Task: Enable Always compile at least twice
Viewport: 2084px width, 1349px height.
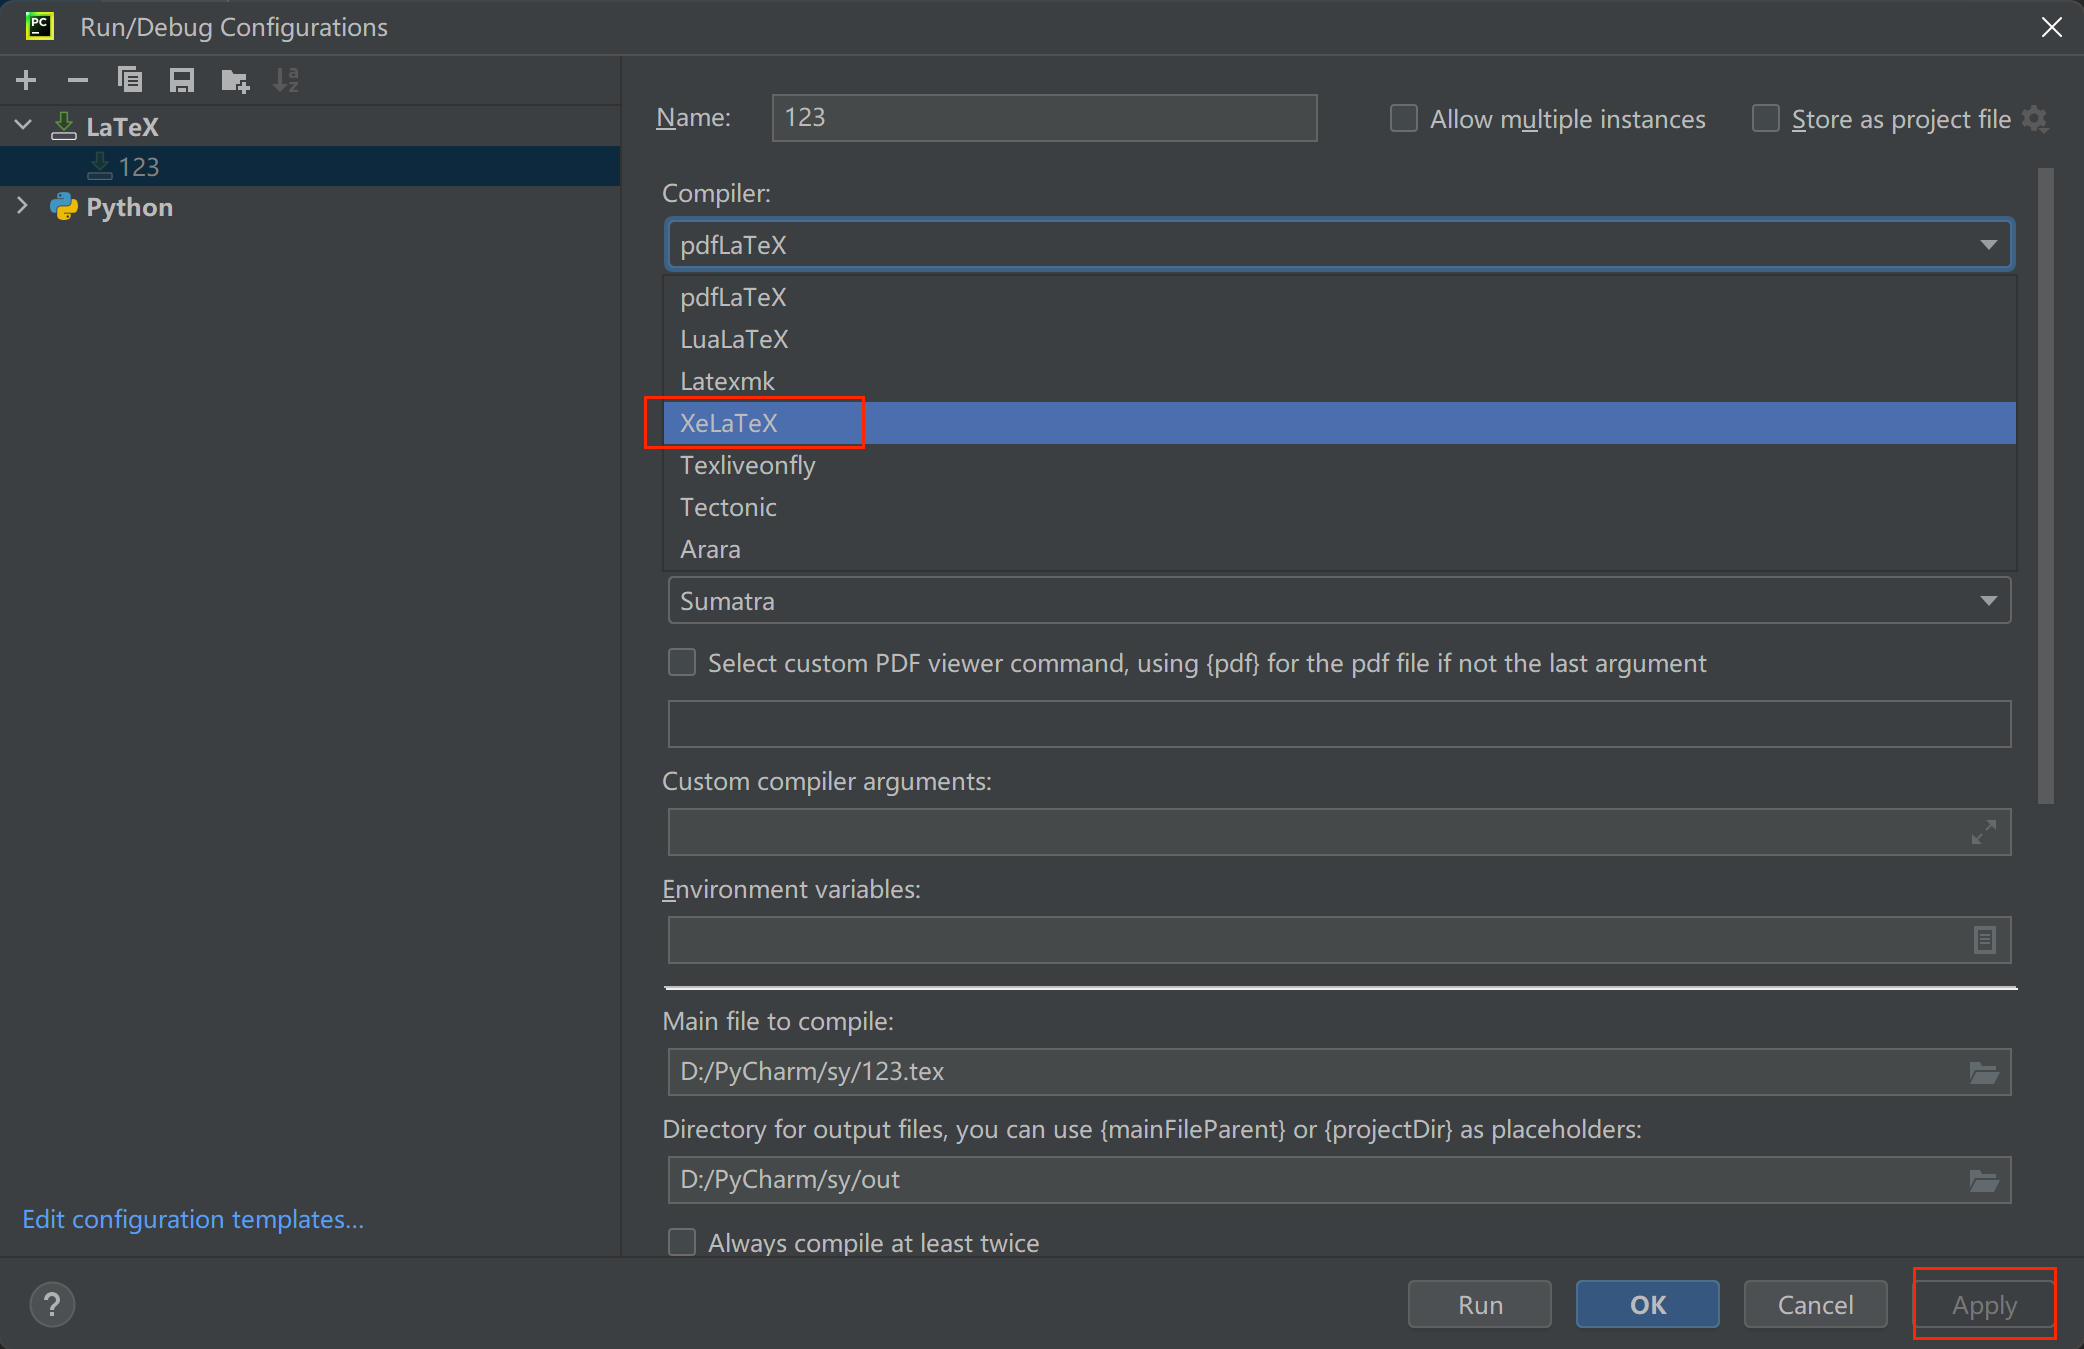Action: tap(682, 1242)
